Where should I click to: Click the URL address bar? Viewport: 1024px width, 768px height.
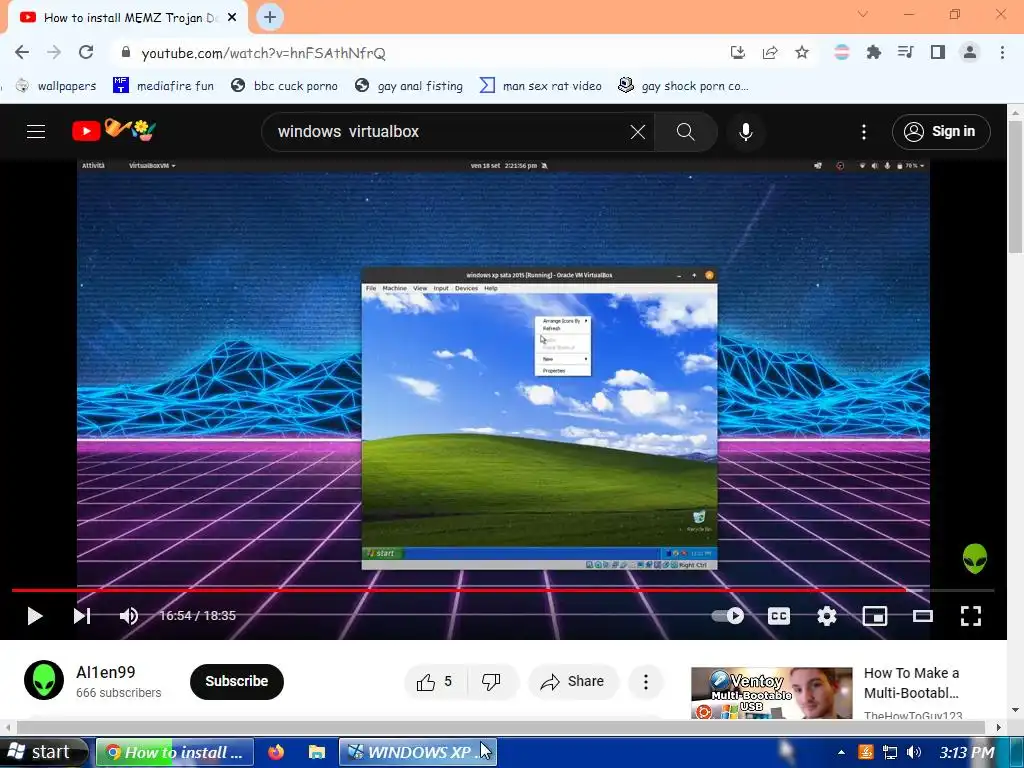click(x=418, y=53)
